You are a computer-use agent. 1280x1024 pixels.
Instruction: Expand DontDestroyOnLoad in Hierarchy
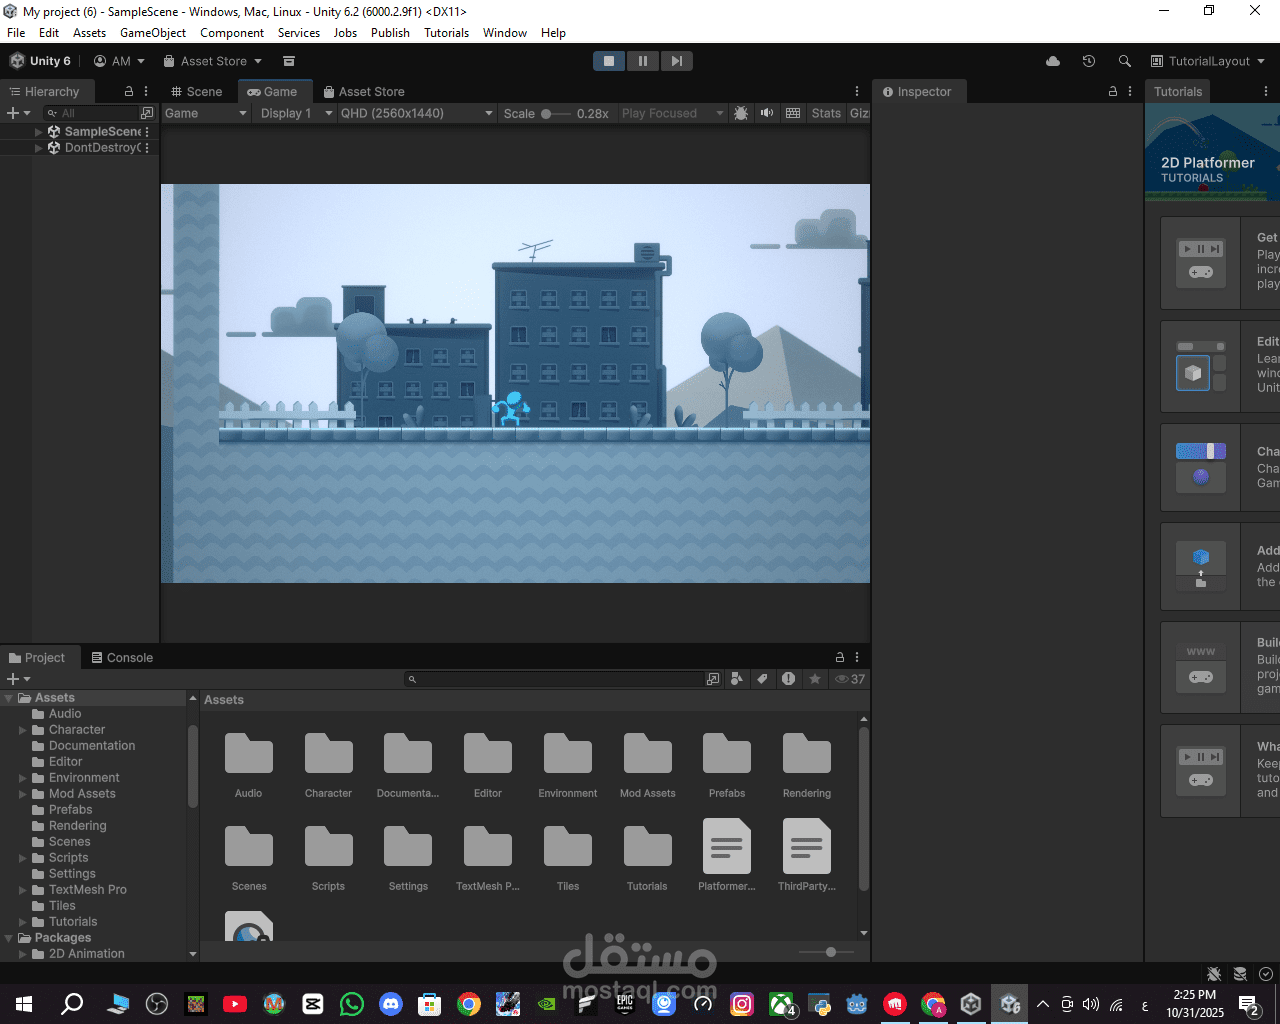[x=39, y=148]
